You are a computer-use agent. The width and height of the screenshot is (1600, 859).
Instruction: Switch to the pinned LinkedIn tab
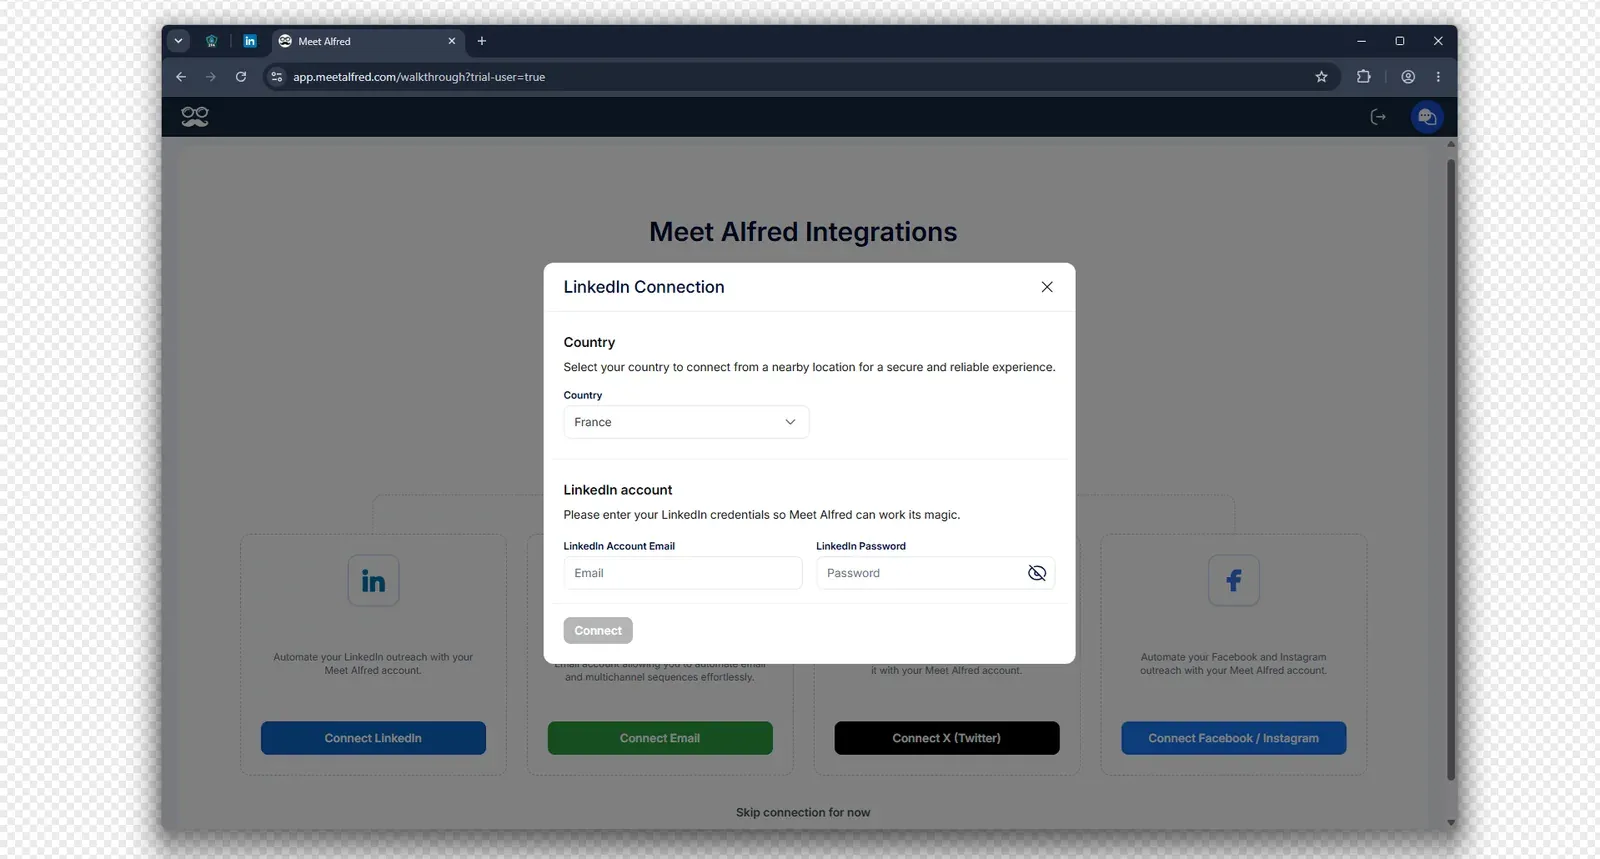point(250,41)
